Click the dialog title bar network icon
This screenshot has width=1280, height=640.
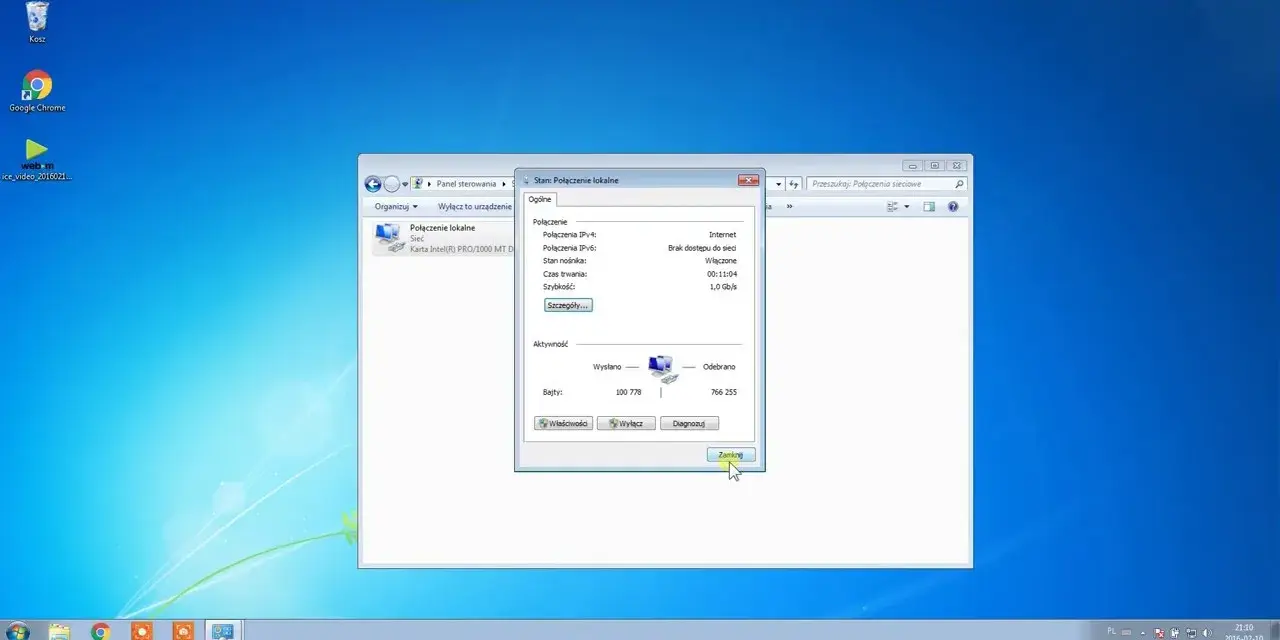pos(526,180)
